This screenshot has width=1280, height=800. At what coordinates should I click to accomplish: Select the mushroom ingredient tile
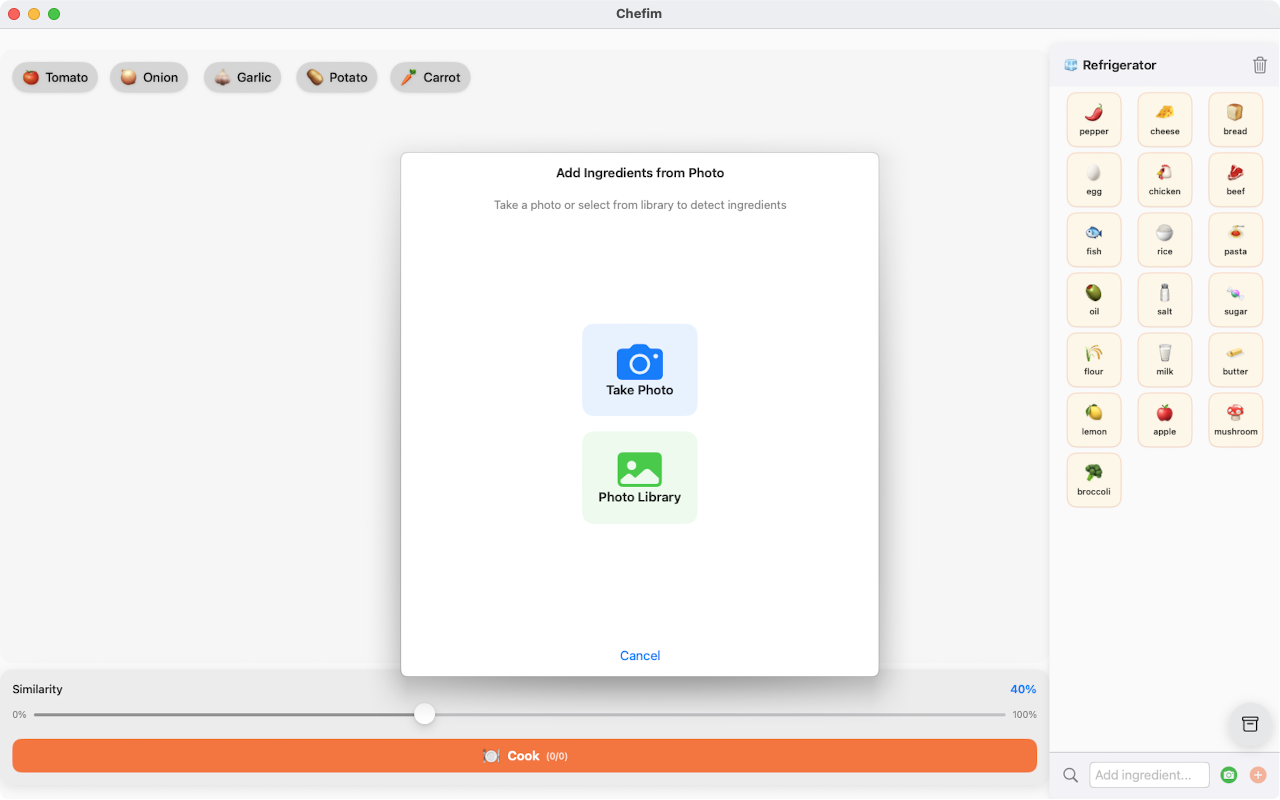1236,420
